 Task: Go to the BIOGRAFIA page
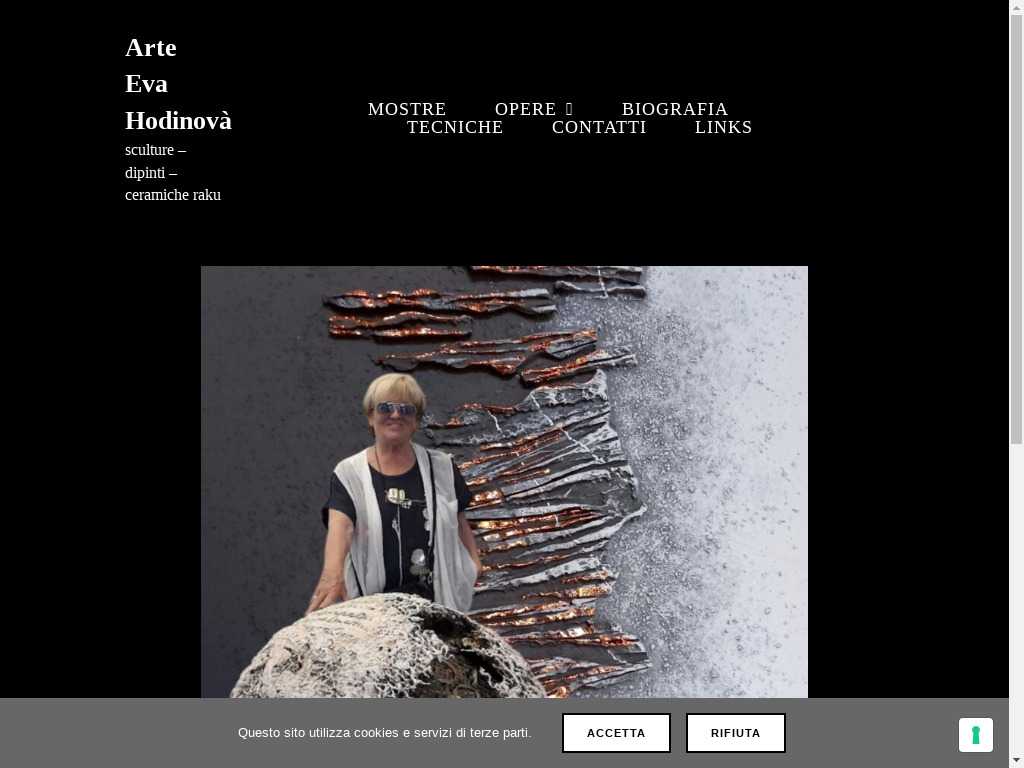tap(675, 109)
